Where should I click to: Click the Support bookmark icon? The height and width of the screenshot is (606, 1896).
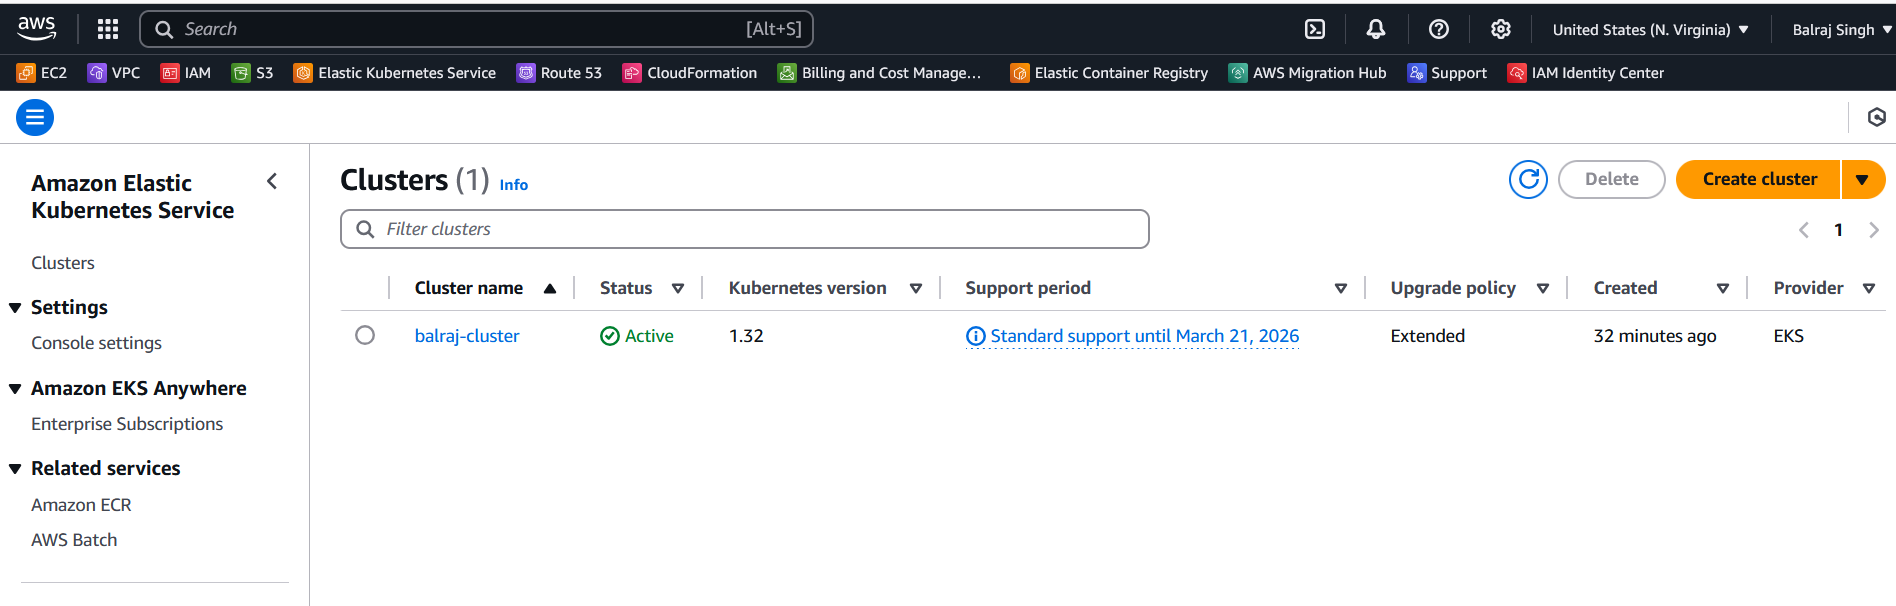1417,73
